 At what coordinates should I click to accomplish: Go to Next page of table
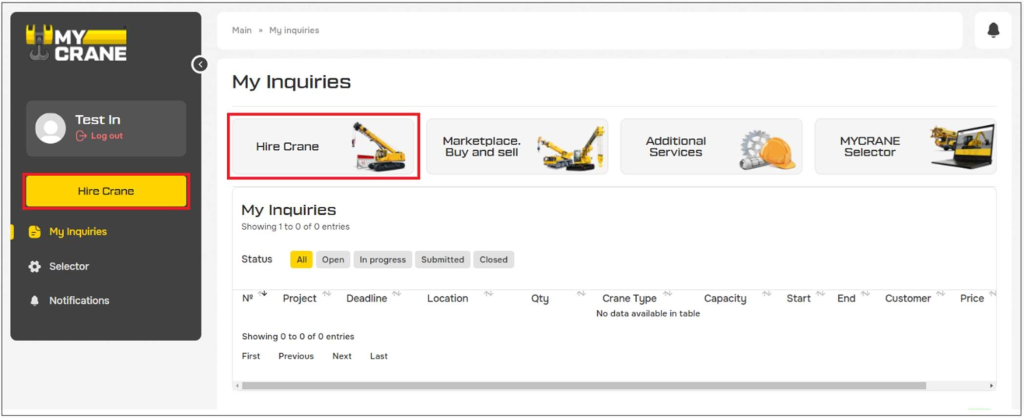[x=342, y=356]
